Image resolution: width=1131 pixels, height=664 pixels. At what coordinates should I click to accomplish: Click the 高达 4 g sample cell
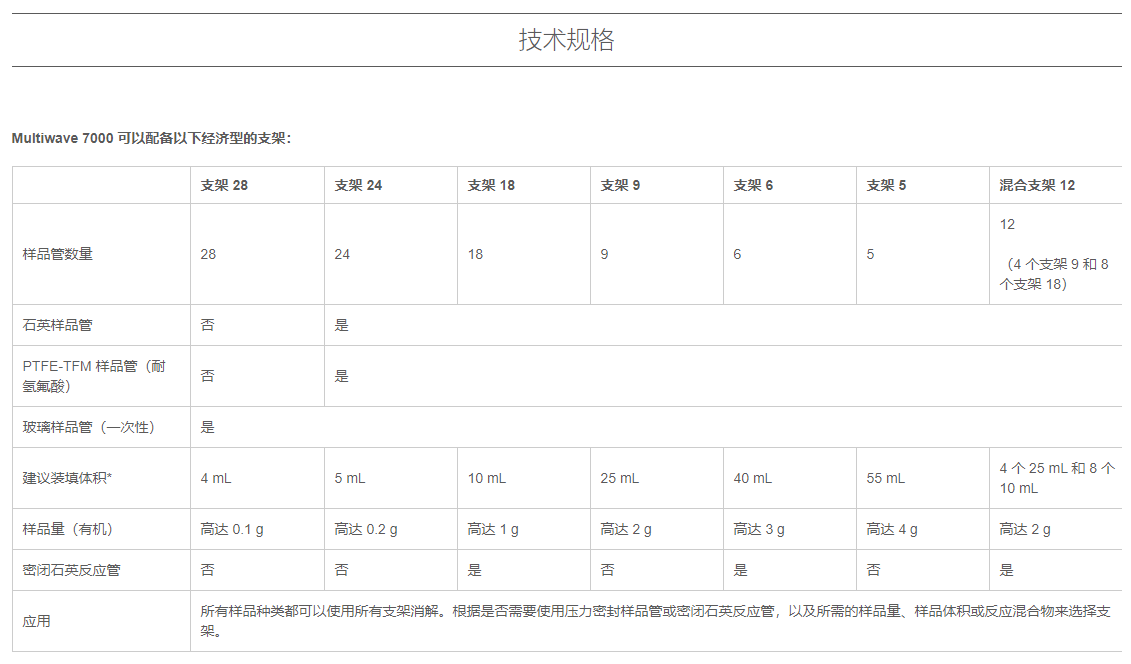pos(892,529)
